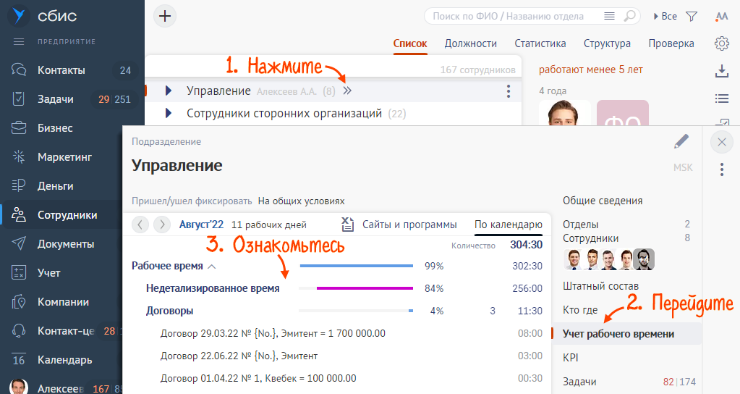
Task: Switch to the Статистика tab
Action: pos(540,43)
